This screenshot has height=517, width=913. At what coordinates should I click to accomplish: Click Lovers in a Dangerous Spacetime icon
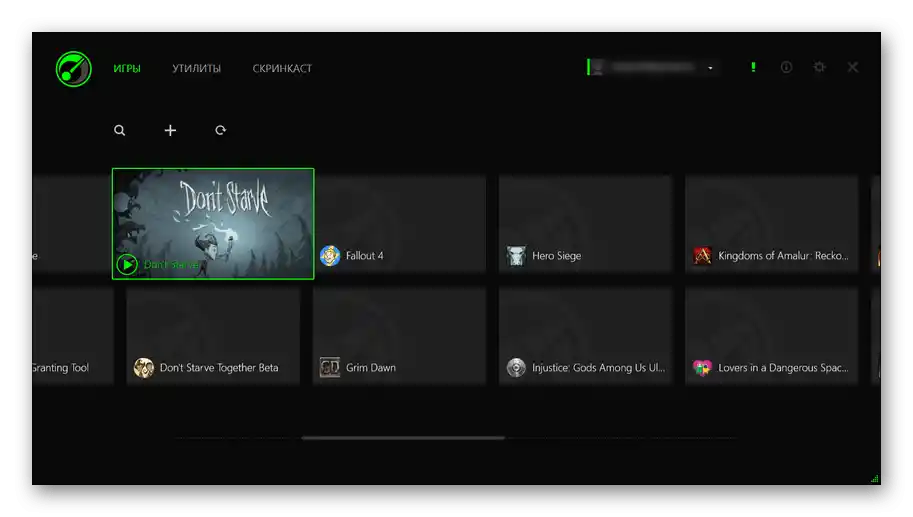702,368
